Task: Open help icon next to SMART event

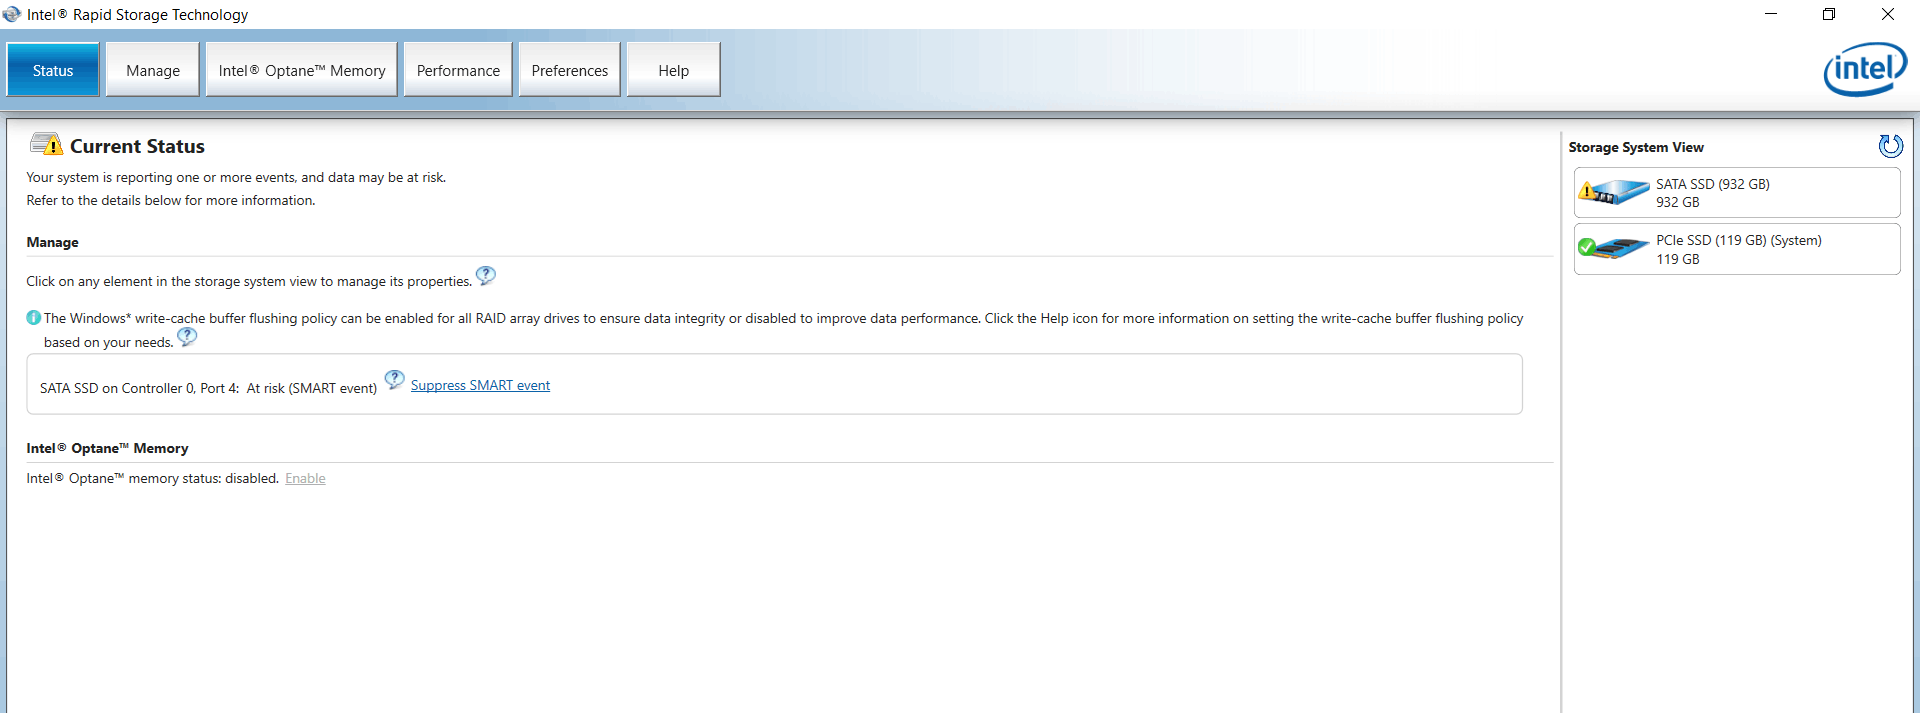Action: click(395, 379)
